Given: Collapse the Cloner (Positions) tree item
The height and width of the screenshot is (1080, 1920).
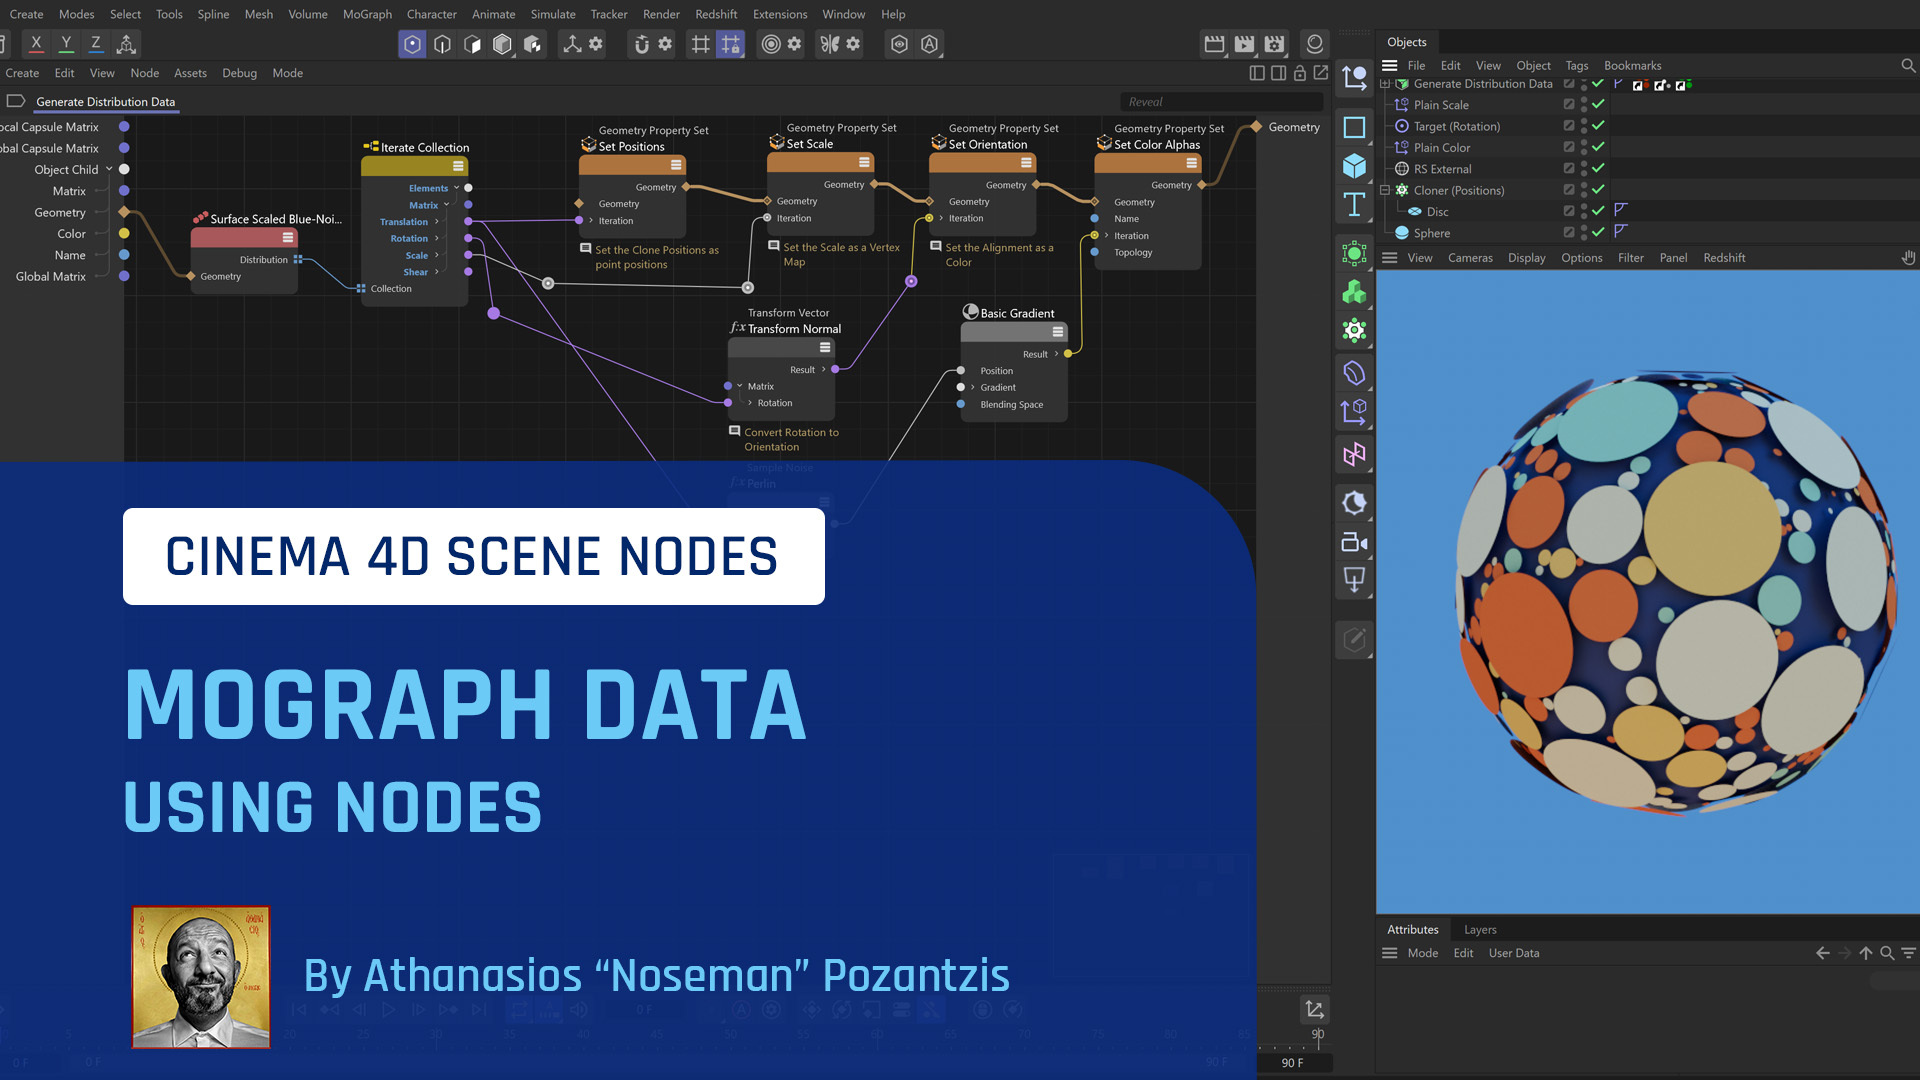Looking at the screenshot, I should tap(1385, 190).
